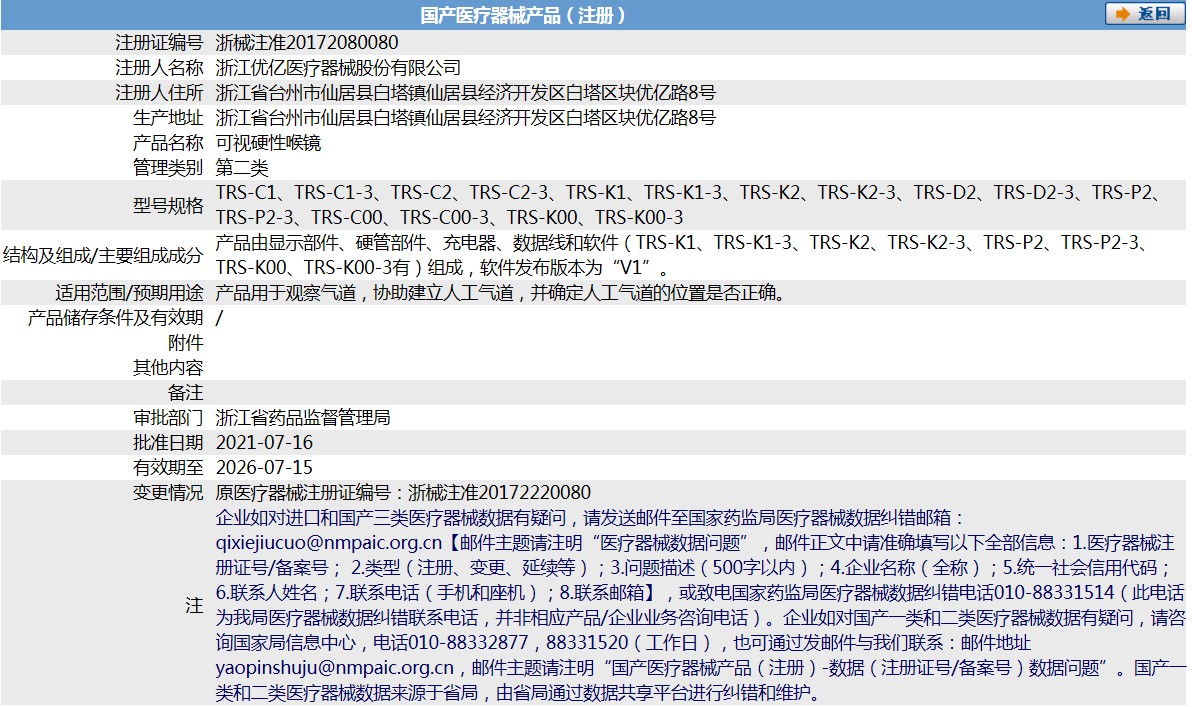Screen dimensions: 1192x707
Task: Click the 注册人名称 label
Action: tap(160, 68)
